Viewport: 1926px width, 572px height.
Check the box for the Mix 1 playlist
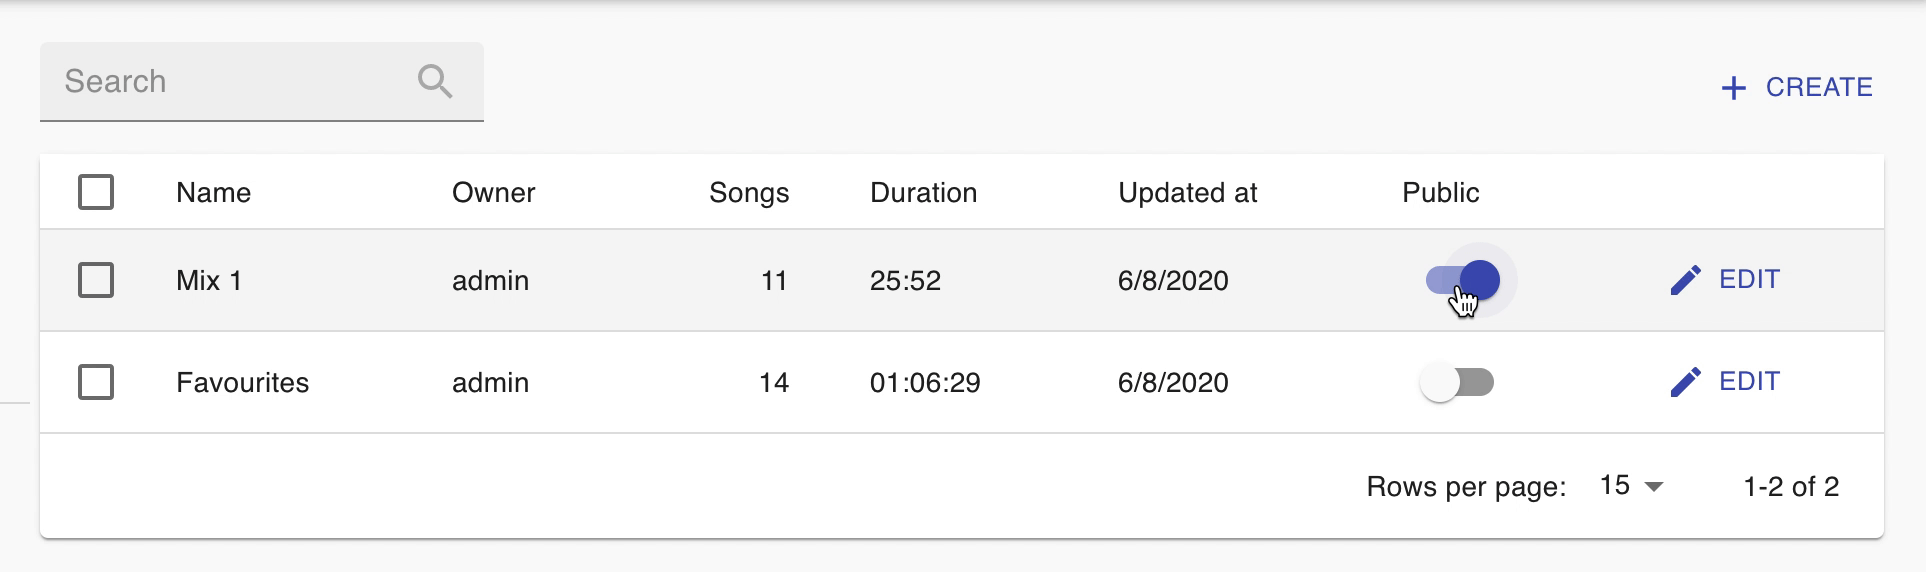point(96,280)
